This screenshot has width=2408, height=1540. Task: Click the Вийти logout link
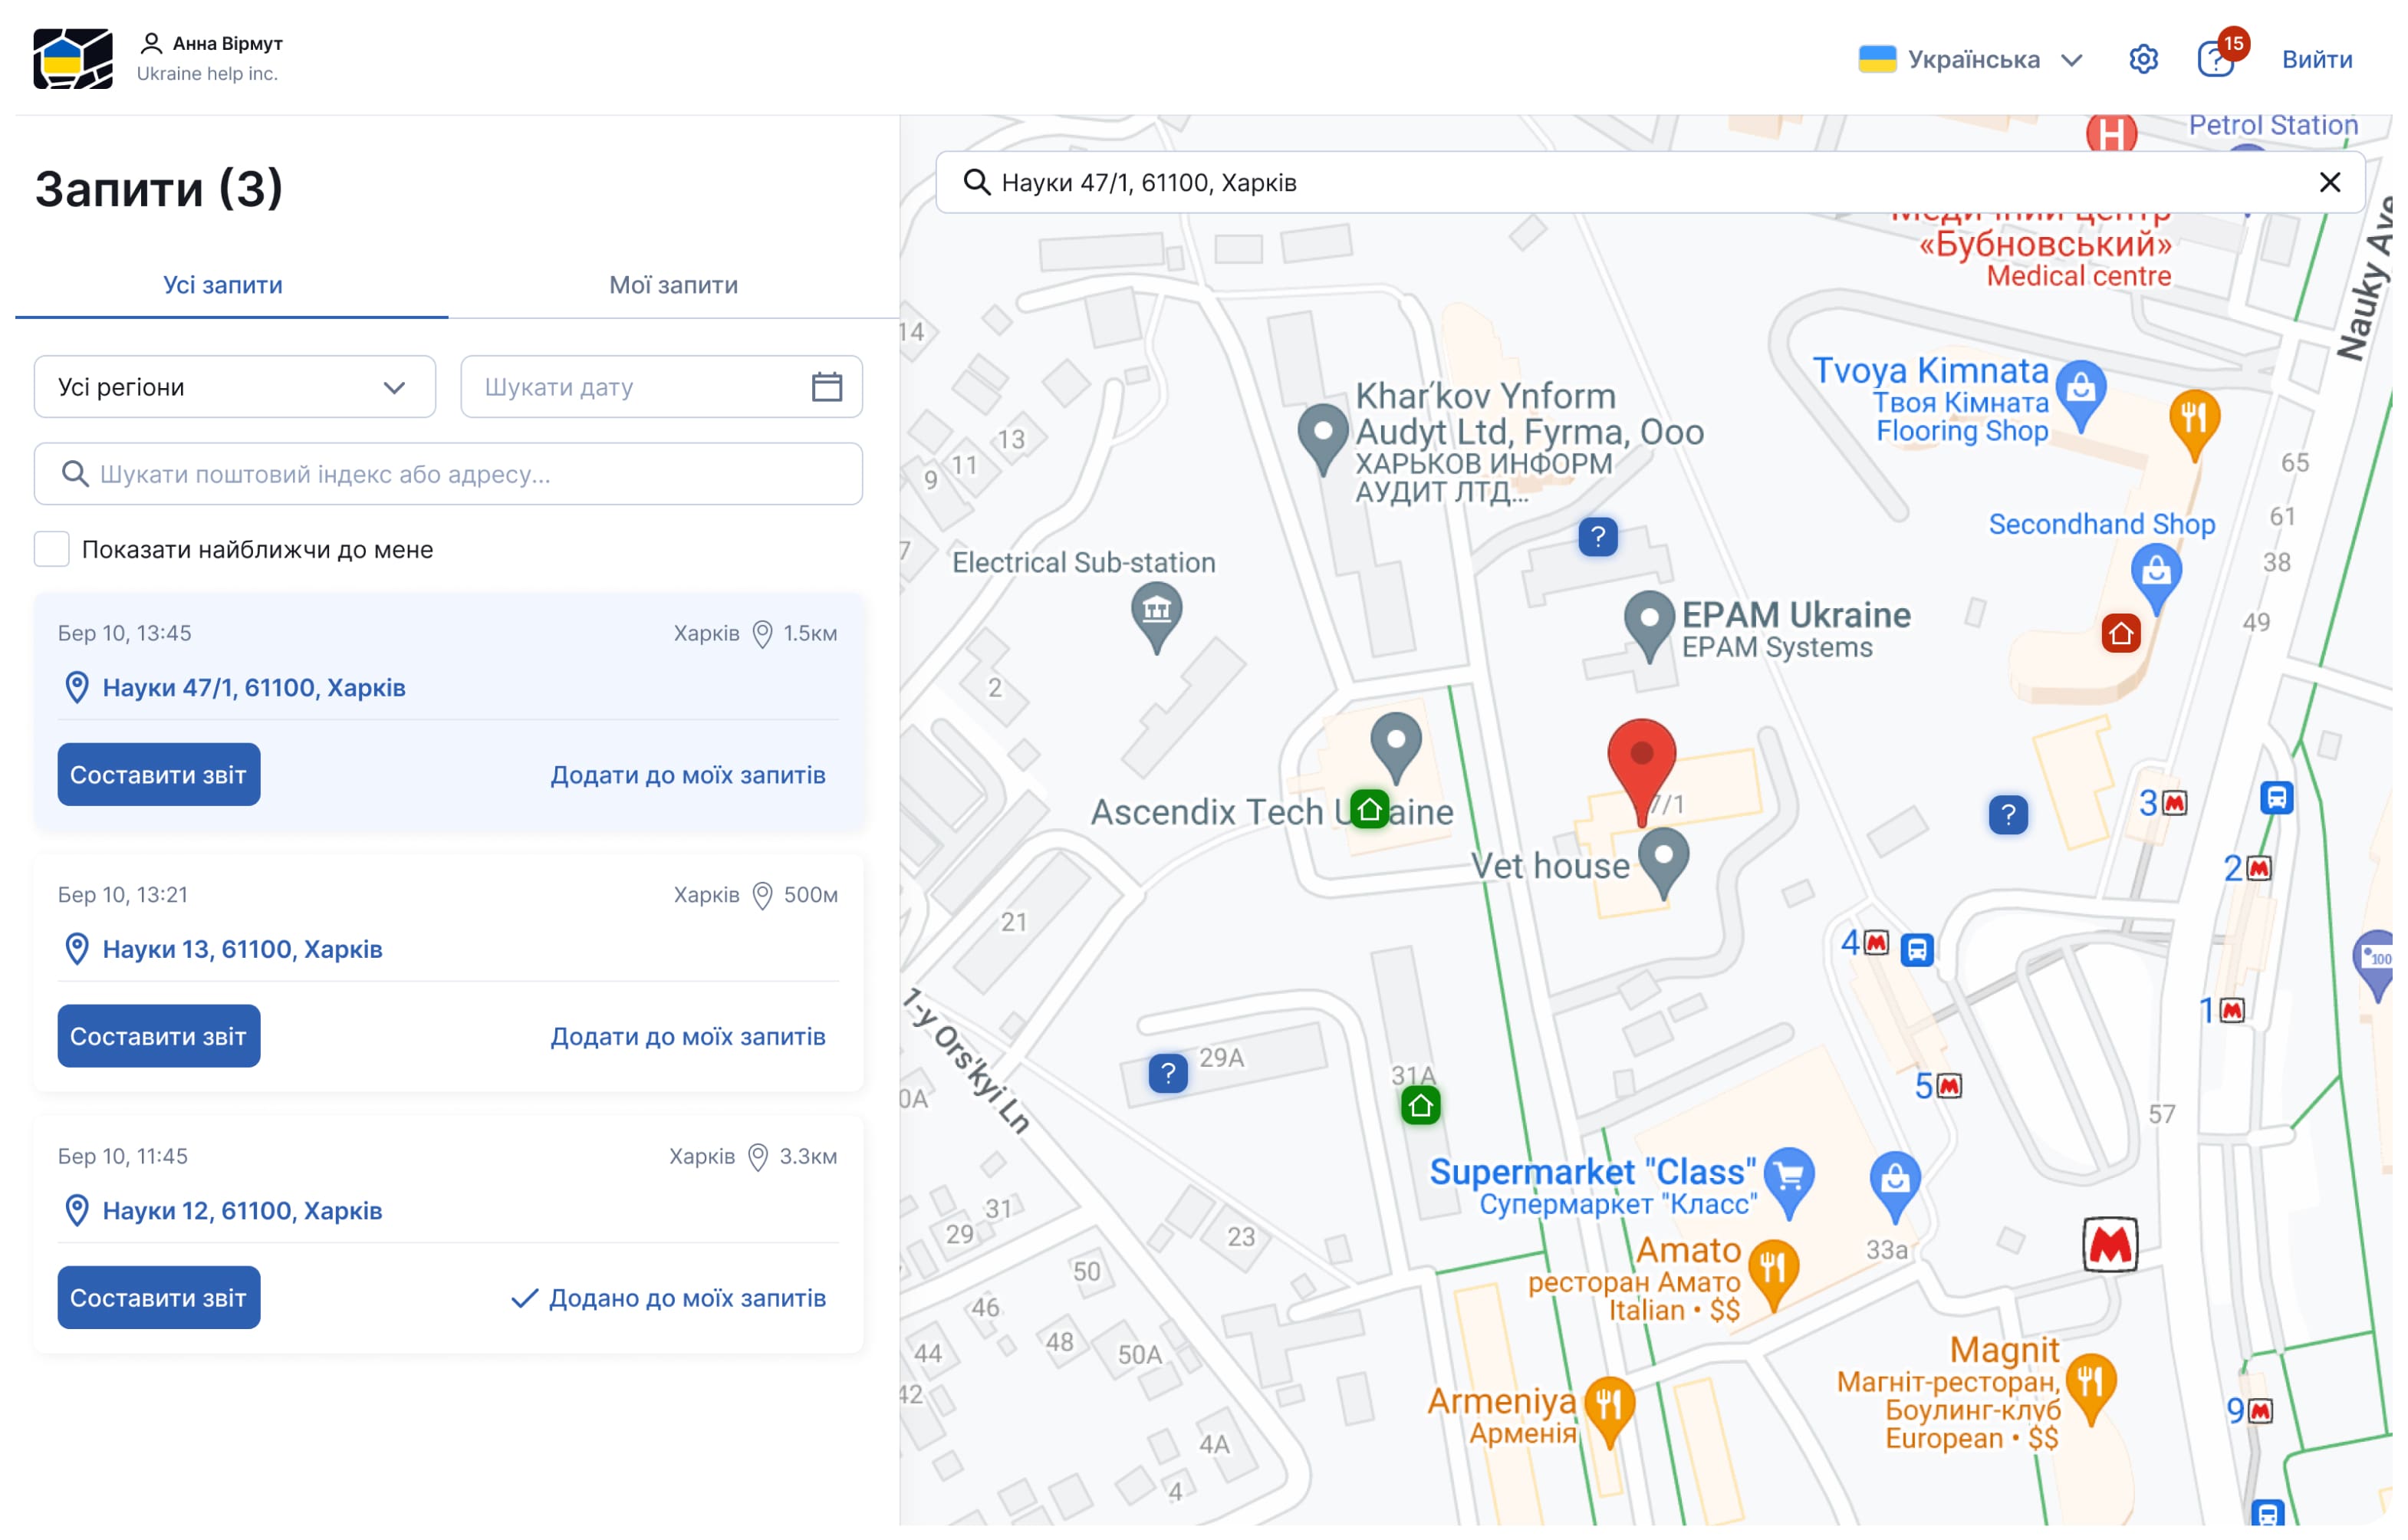point(2316,59)
